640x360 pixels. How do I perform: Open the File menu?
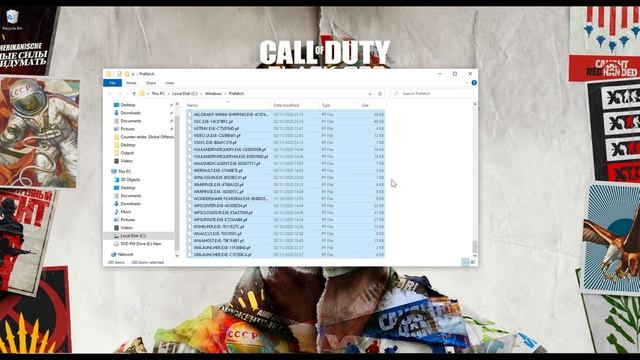point(112,83)
